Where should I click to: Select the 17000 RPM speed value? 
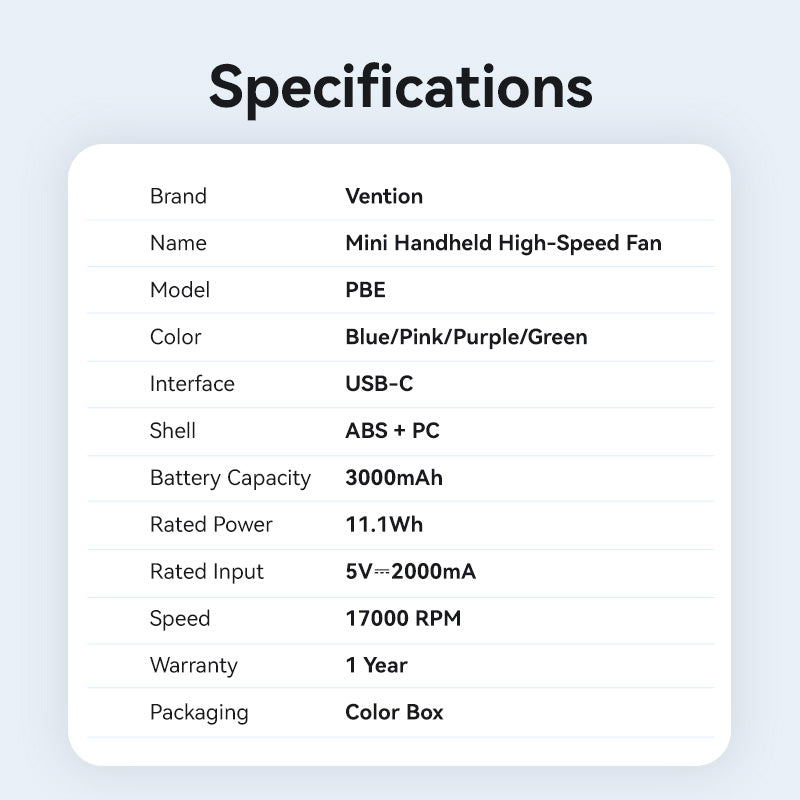click(403, 619)
